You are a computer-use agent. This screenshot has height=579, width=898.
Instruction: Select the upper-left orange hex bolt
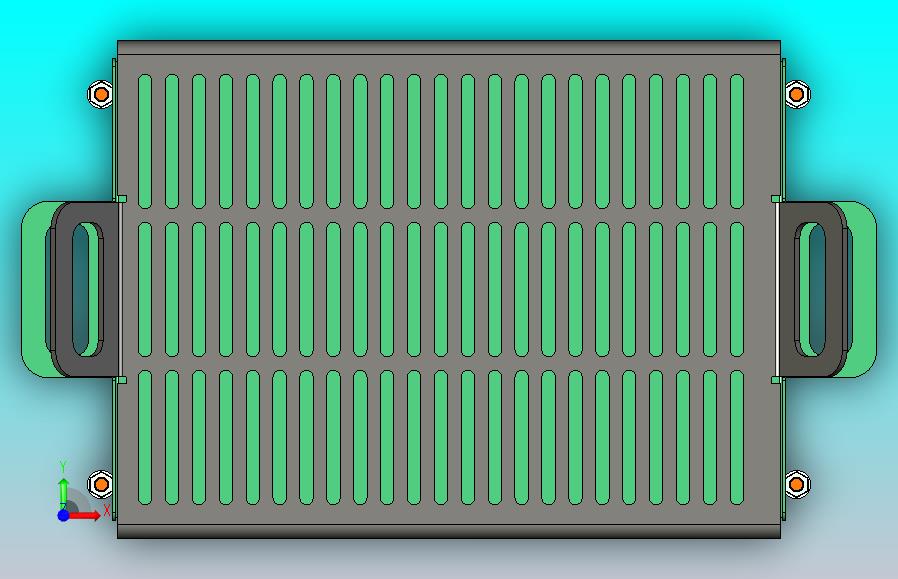click(101, 93)
